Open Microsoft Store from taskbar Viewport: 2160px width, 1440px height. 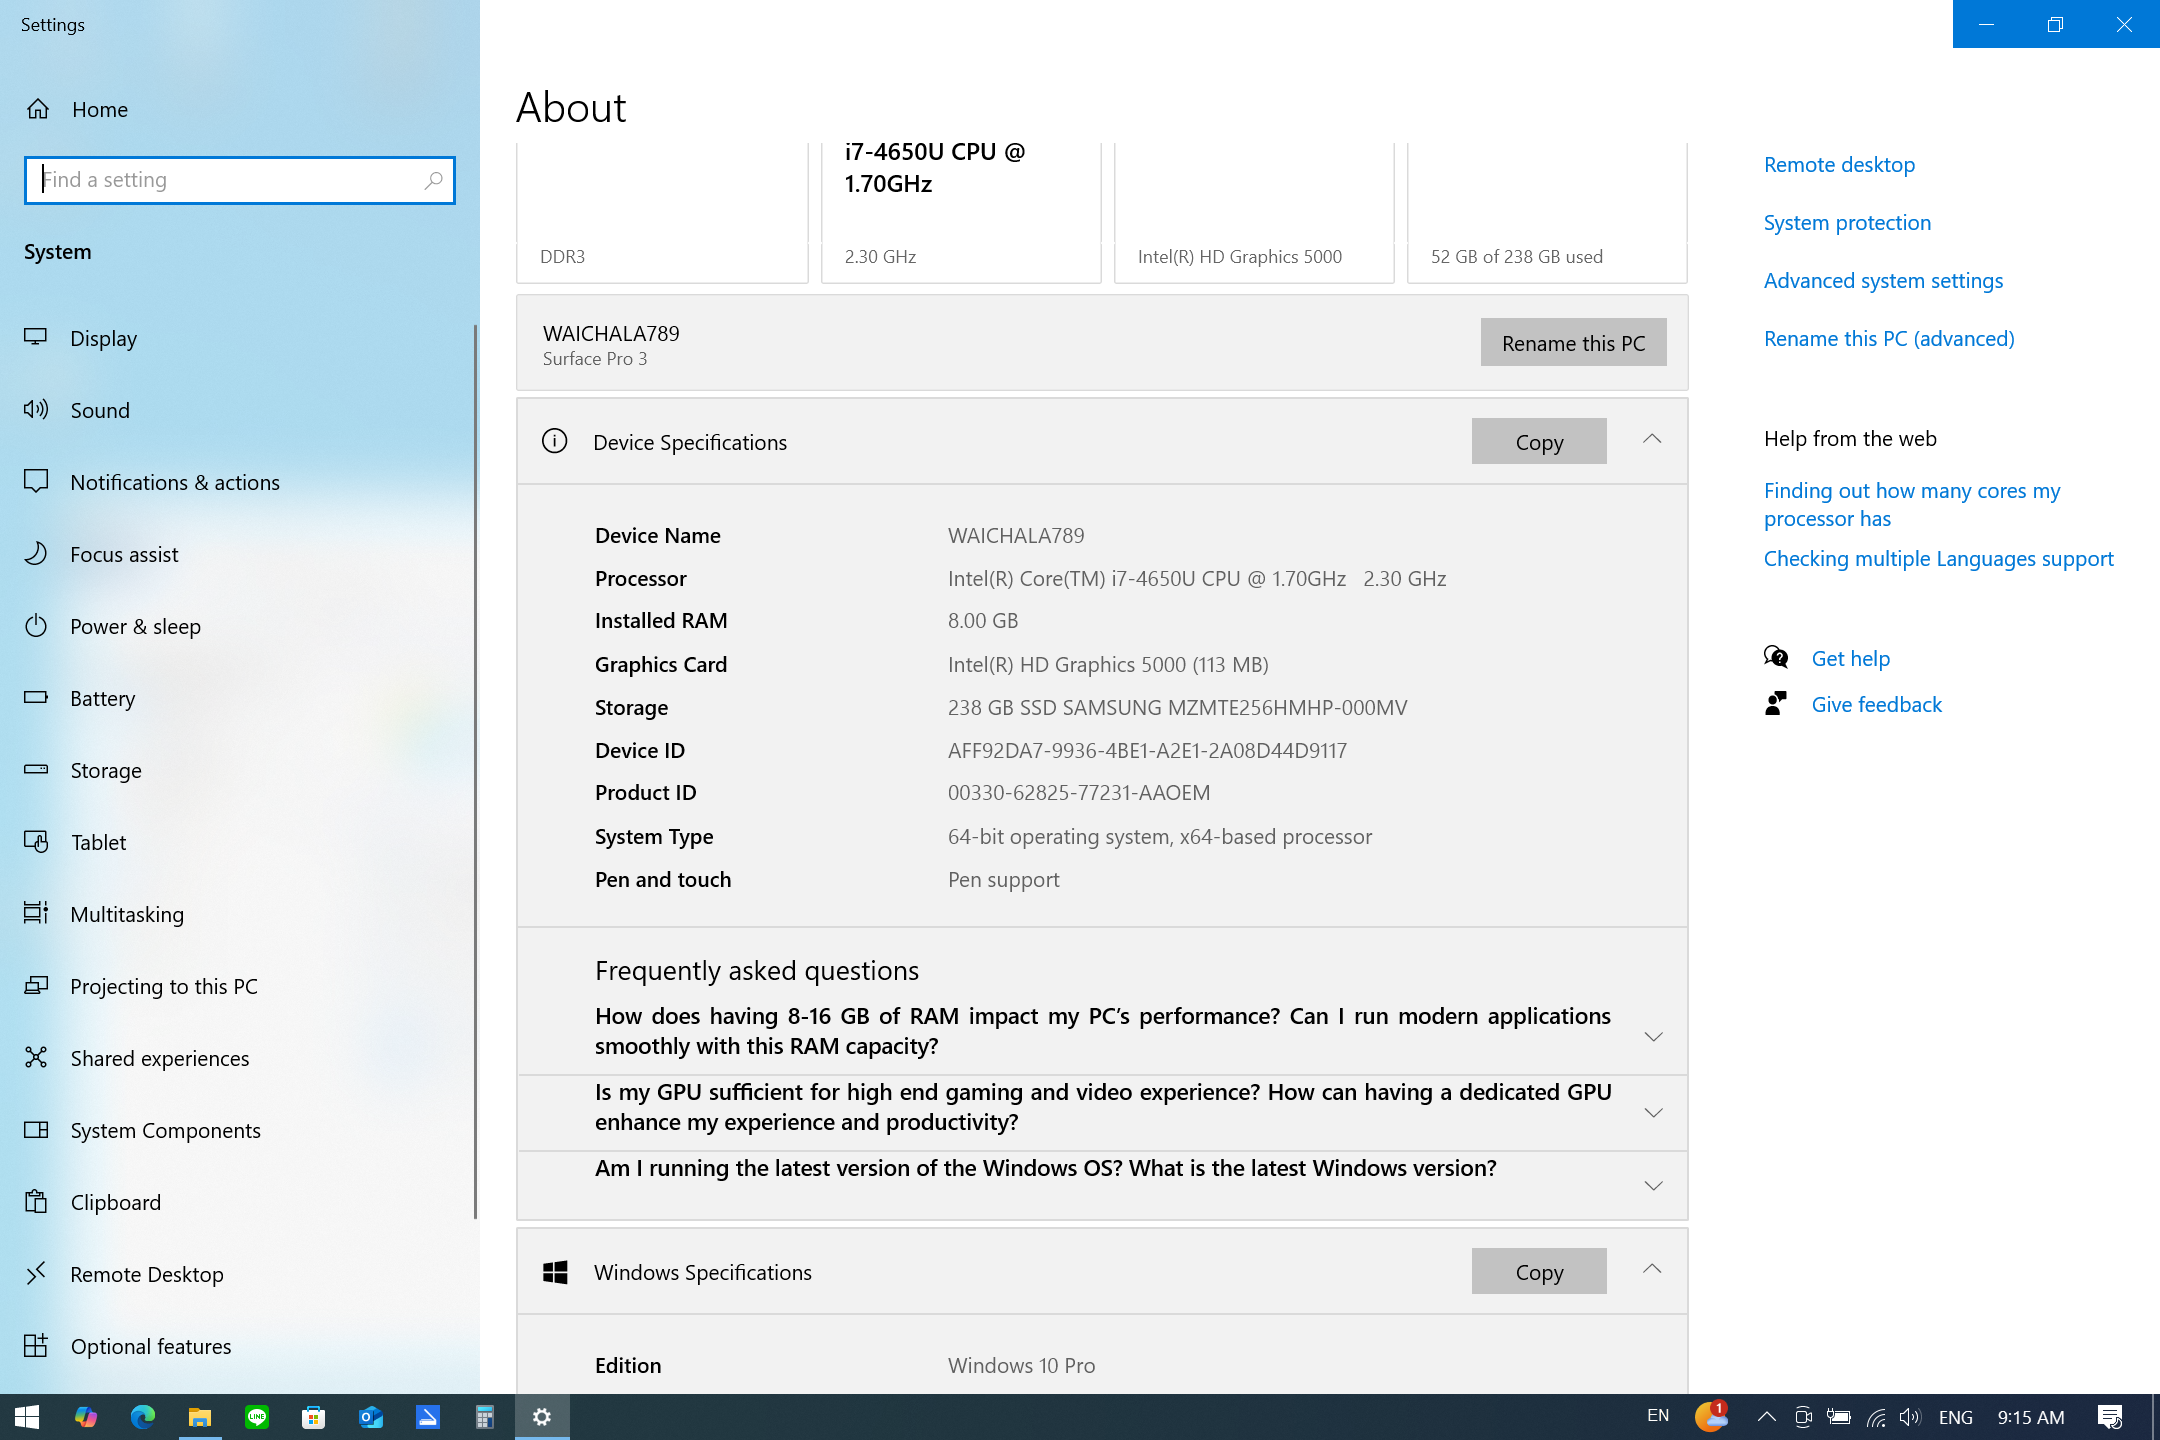(314, 1417)
